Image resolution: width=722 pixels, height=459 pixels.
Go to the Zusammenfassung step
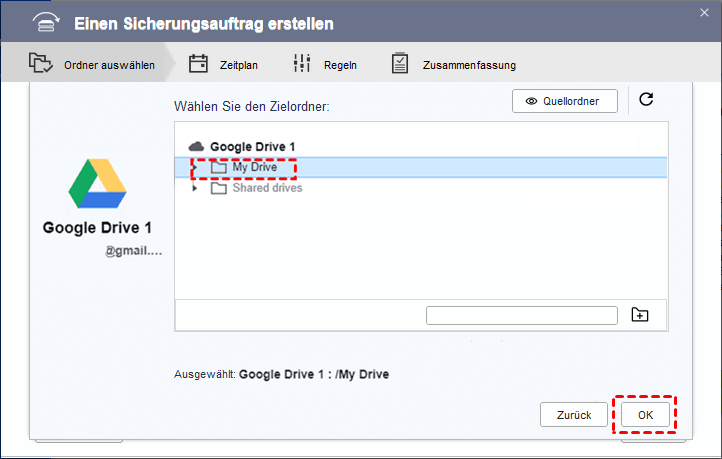click(x=466, y=65)
